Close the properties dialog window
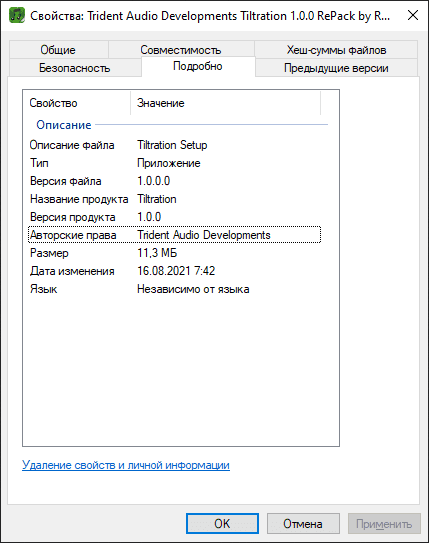This screenshot has height=543, width=429. 413,15
